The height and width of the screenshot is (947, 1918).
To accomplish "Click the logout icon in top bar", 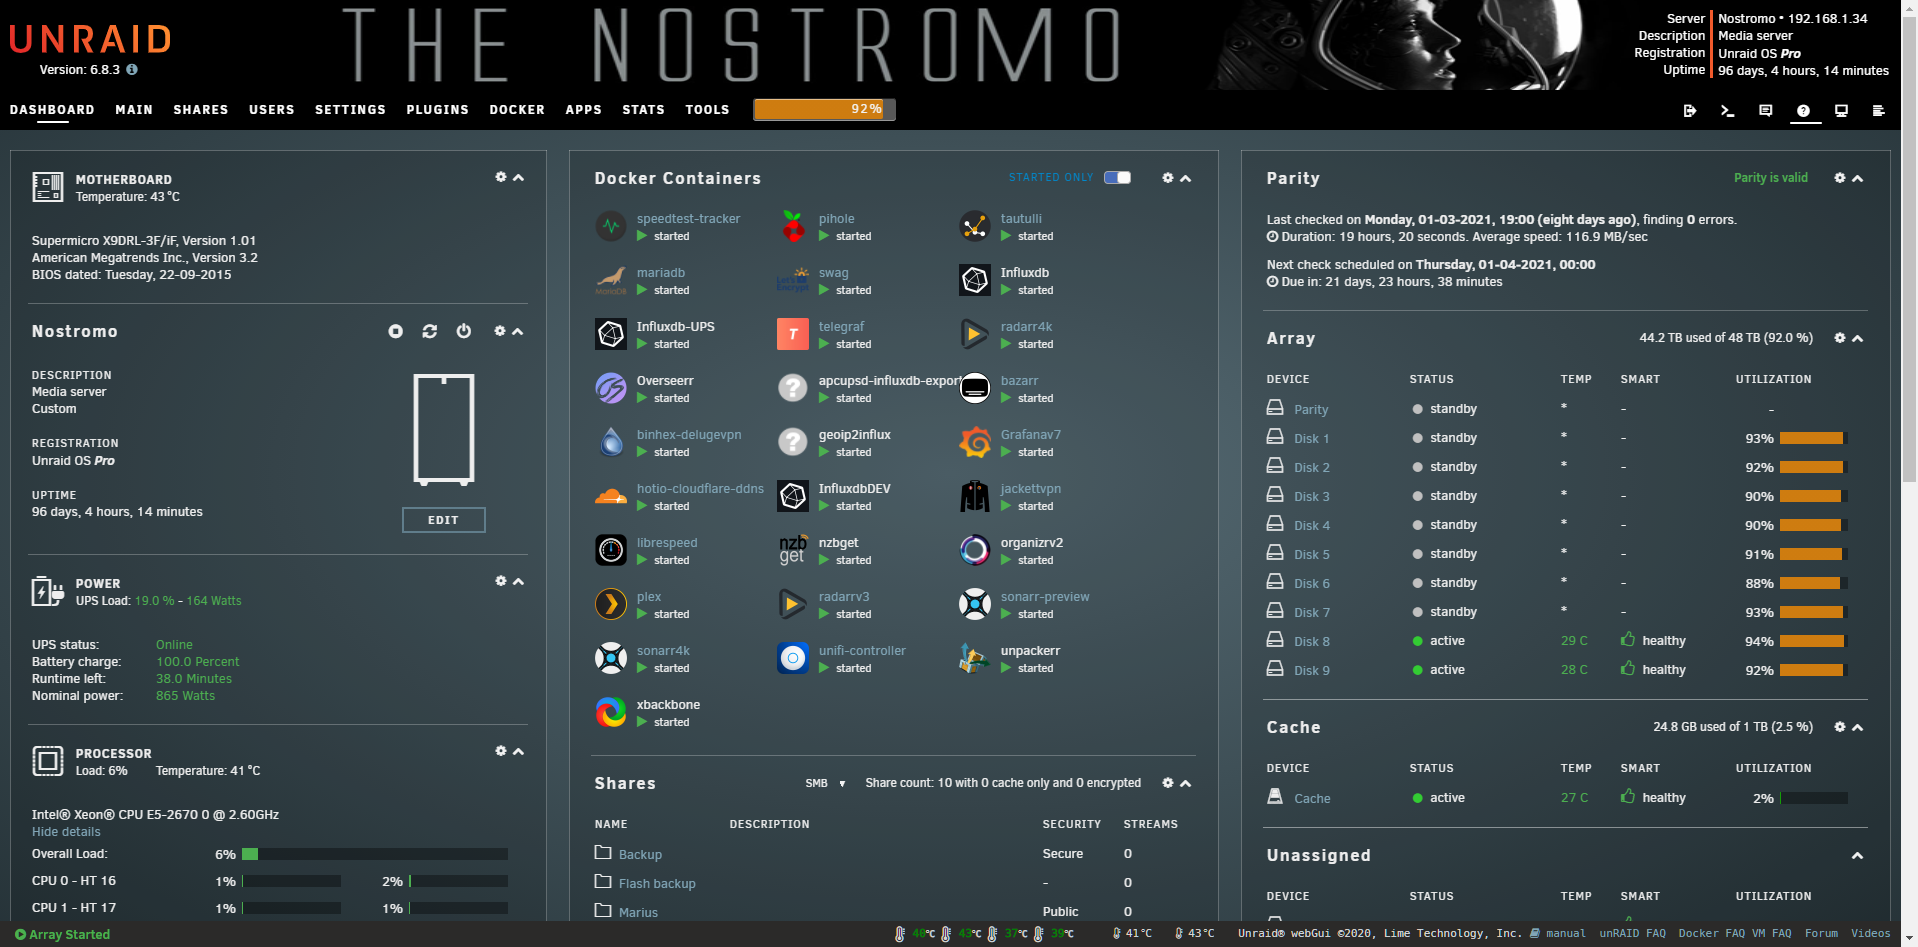I will 1689,111.
